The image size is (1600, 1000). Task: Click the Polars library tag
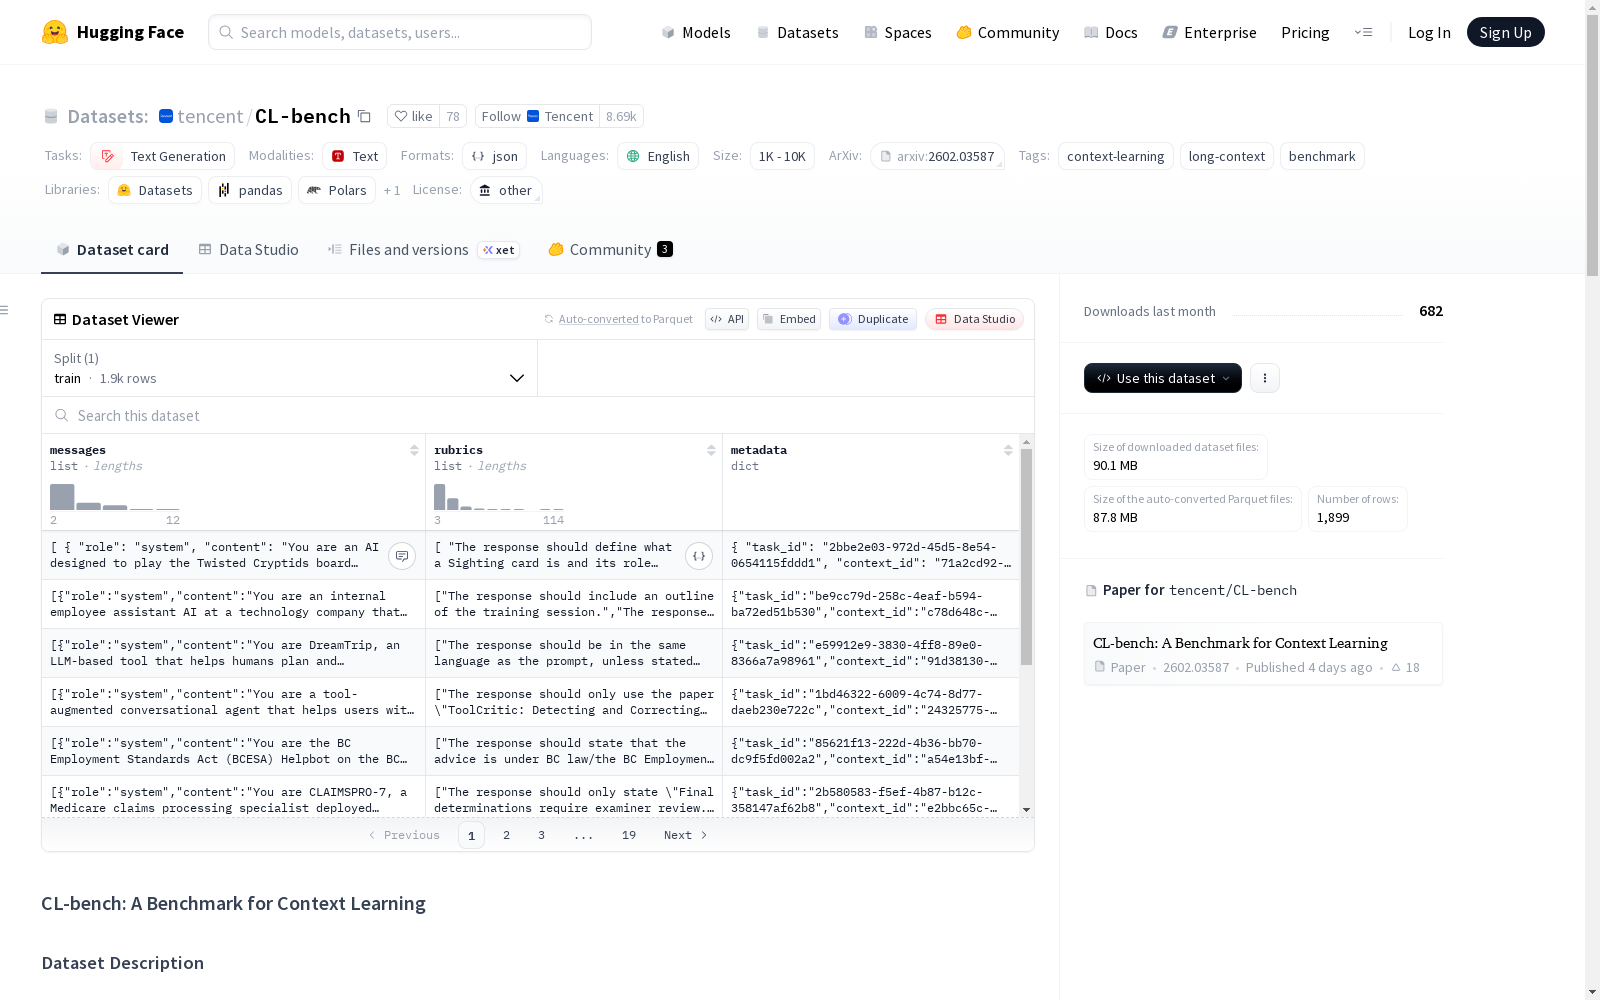click(337, 190)
